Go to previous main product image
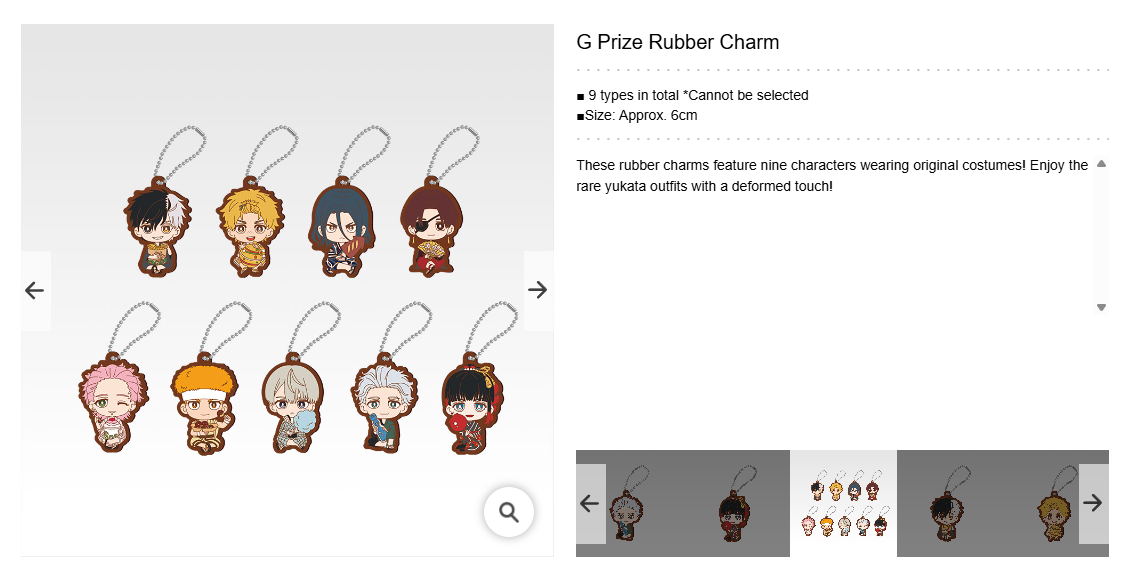Screen dimensions: 1127x573 (35, 290)
